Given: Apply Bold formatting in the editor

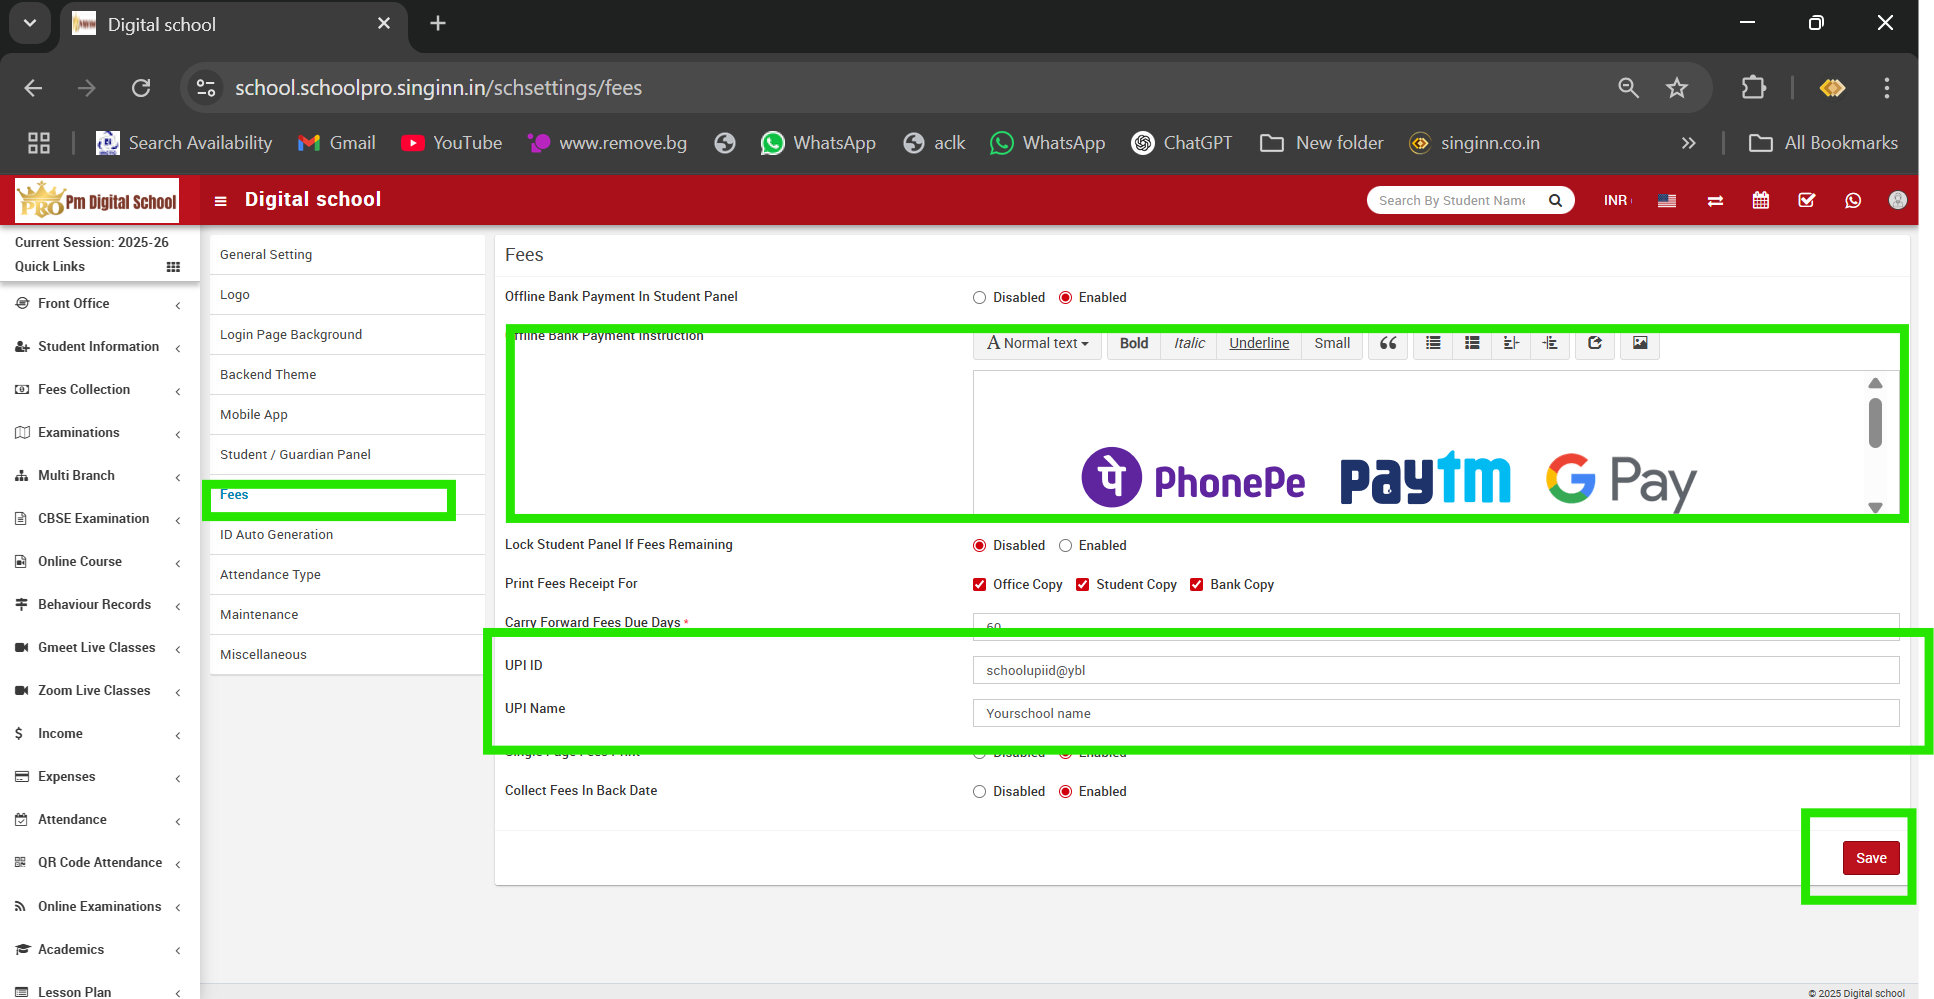Looking at the screenshot, I should (x=1134, y=343).
